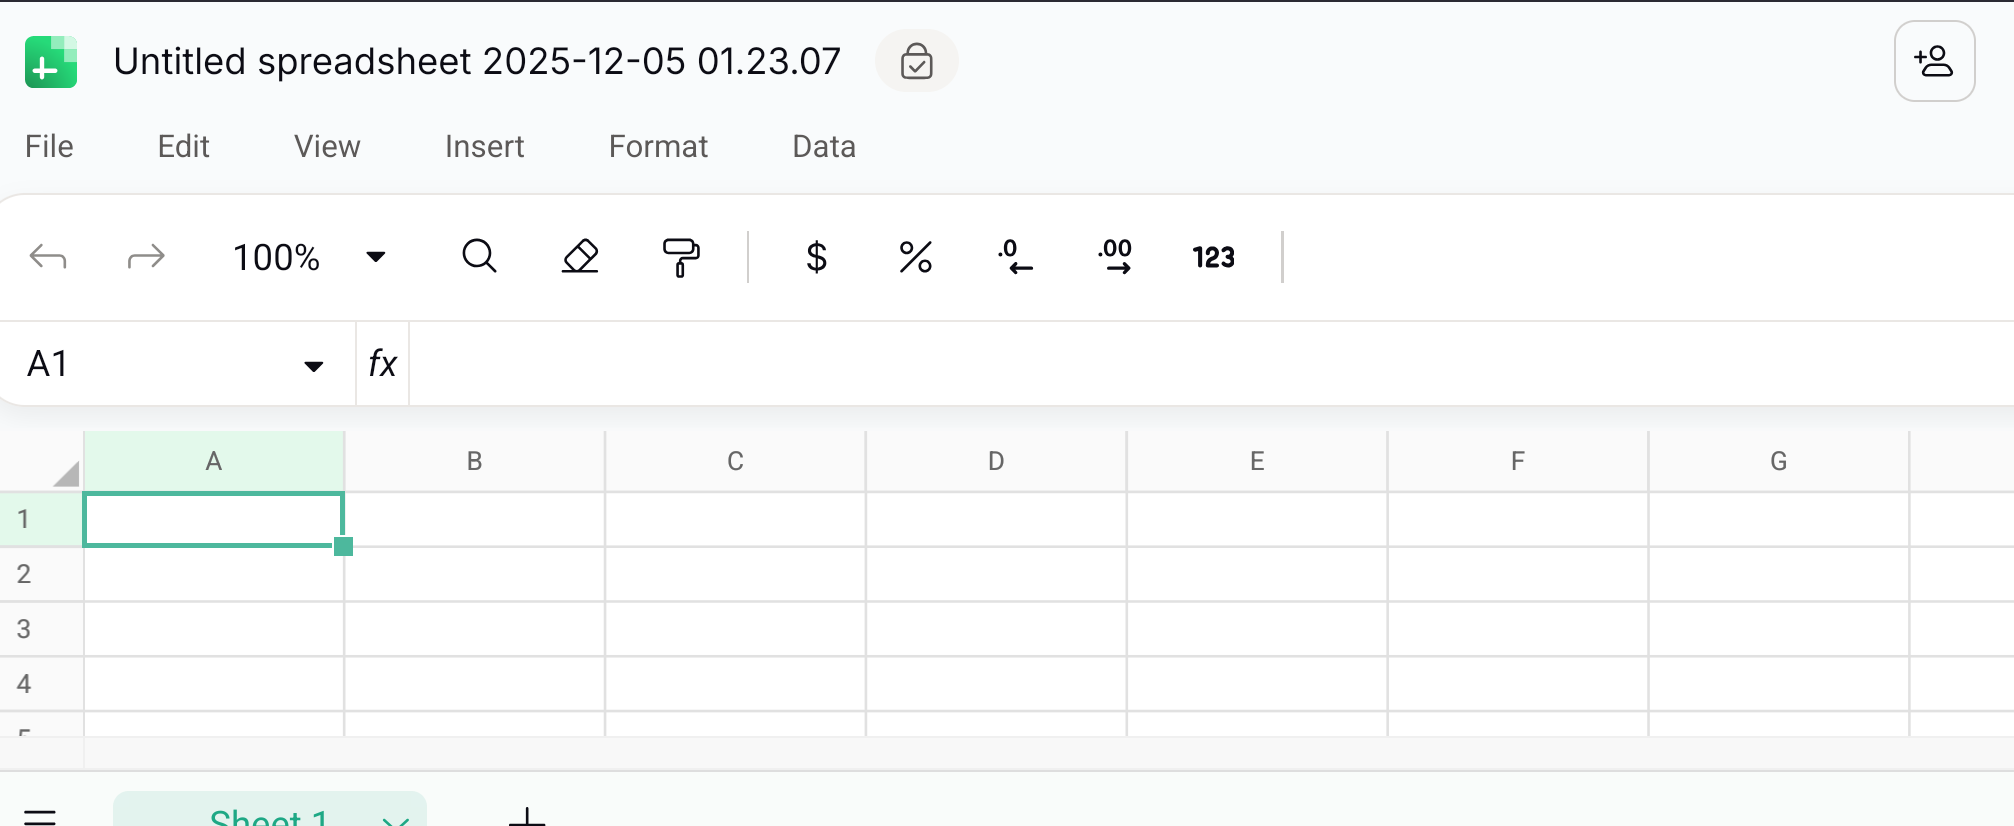This screenshot has height=826, width=2014.
Task: Open the Data menu
Action: pos(824,147)
